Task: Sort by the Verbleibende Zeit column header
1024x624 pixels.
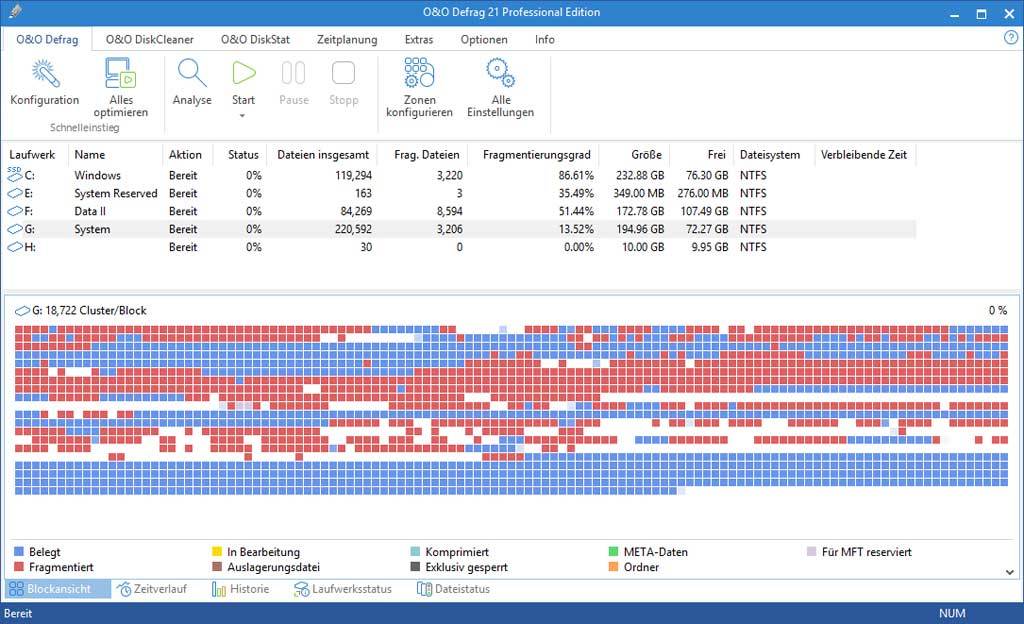Action: (864, 155)
